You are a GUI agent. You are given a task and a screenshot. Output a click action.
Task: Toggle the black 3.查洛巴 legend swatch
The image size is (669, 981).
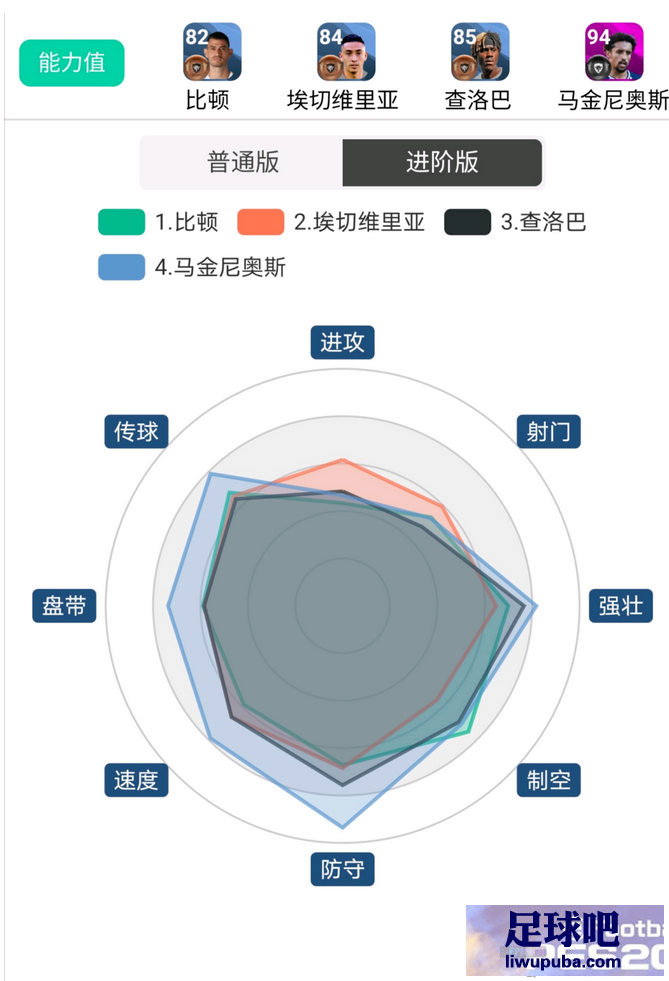(467, 222)
